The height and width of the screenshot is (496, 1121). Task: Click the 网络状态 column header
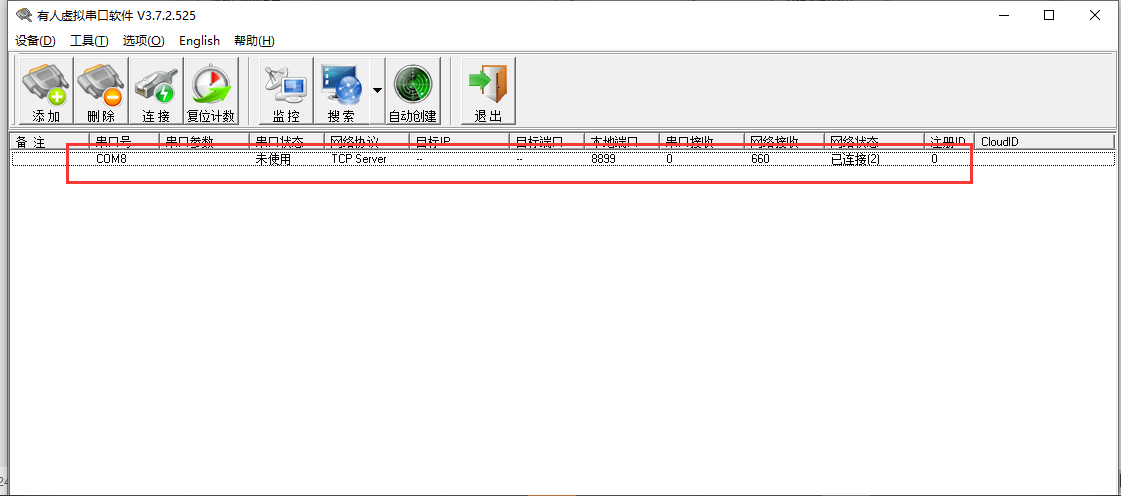873,141
